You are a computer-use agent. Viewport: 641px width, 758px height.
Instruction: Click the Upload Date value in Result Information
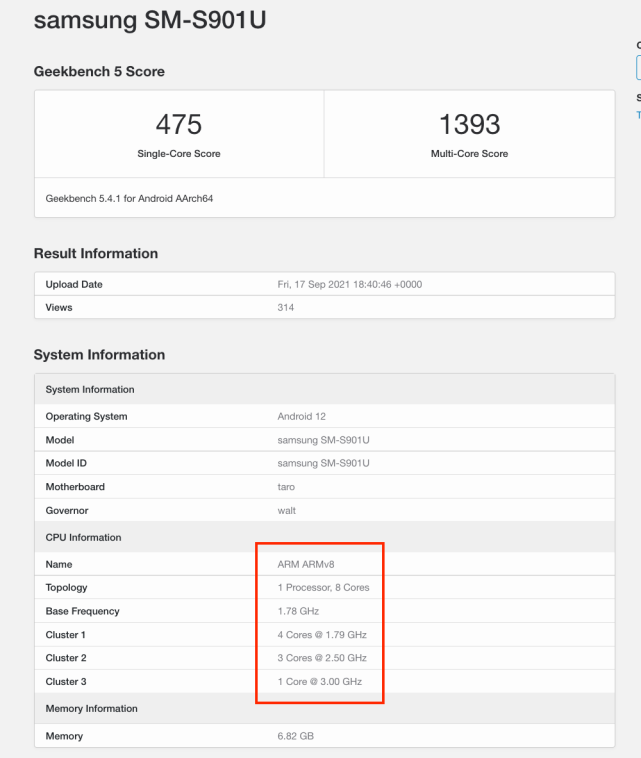(x=350, y=284)
